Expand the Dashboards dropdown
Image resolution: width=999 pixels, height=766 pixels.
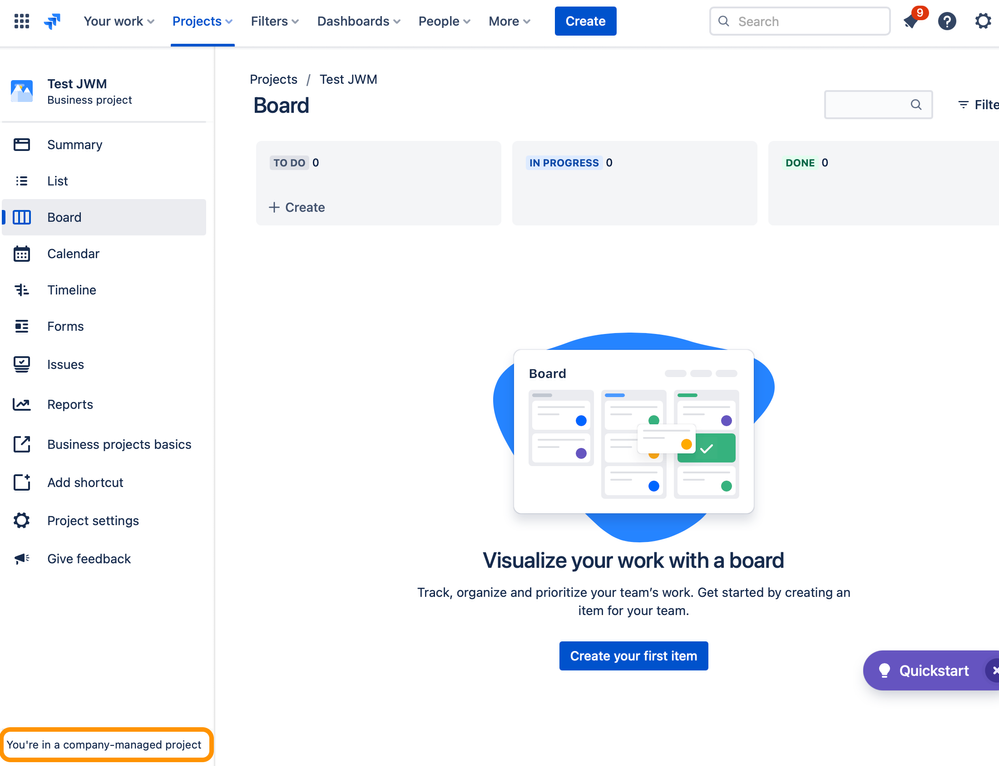click(359, 21)
